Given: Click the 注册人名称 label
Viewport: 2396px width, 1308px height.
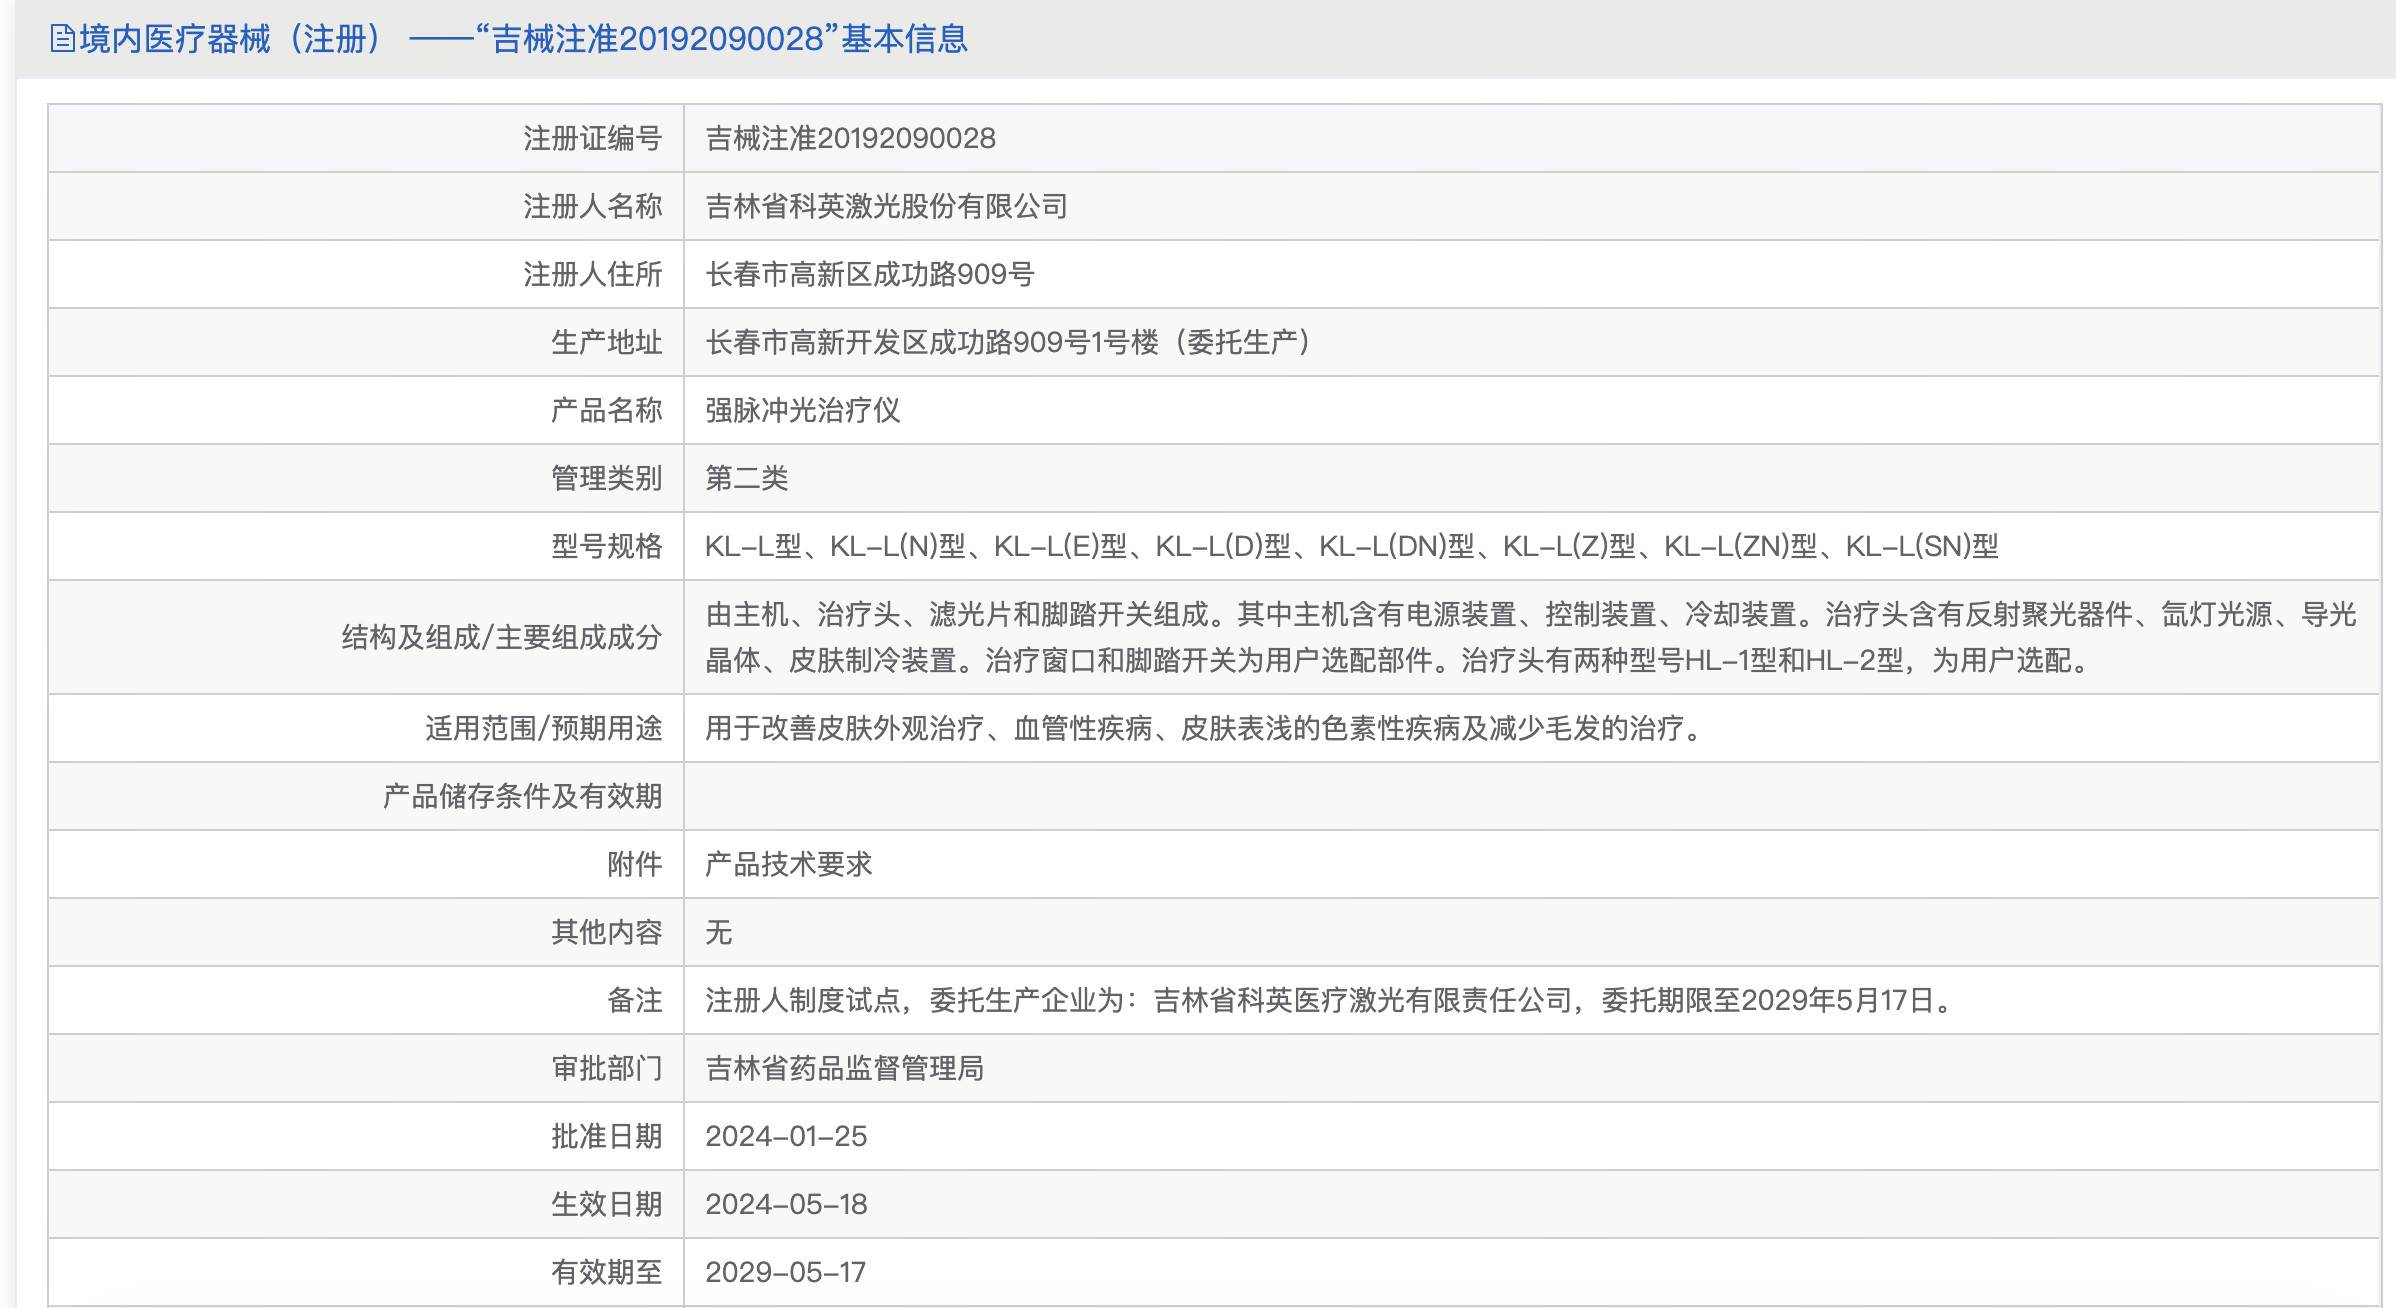Looking at the screenshot, I should (592, 206).
